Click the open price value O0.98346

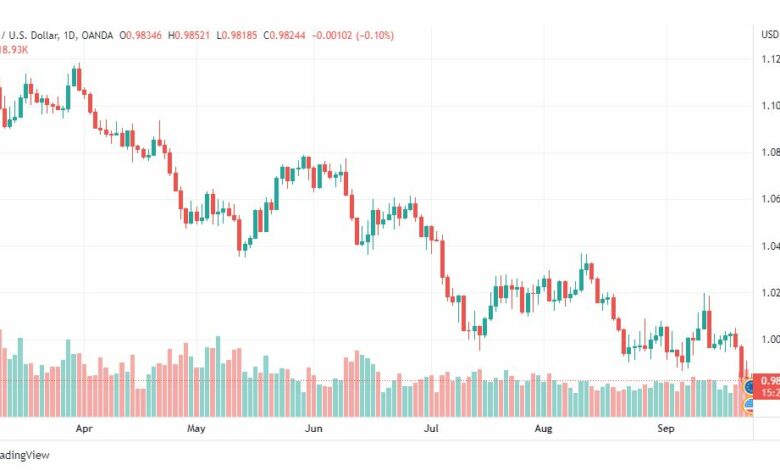[140, 35]
